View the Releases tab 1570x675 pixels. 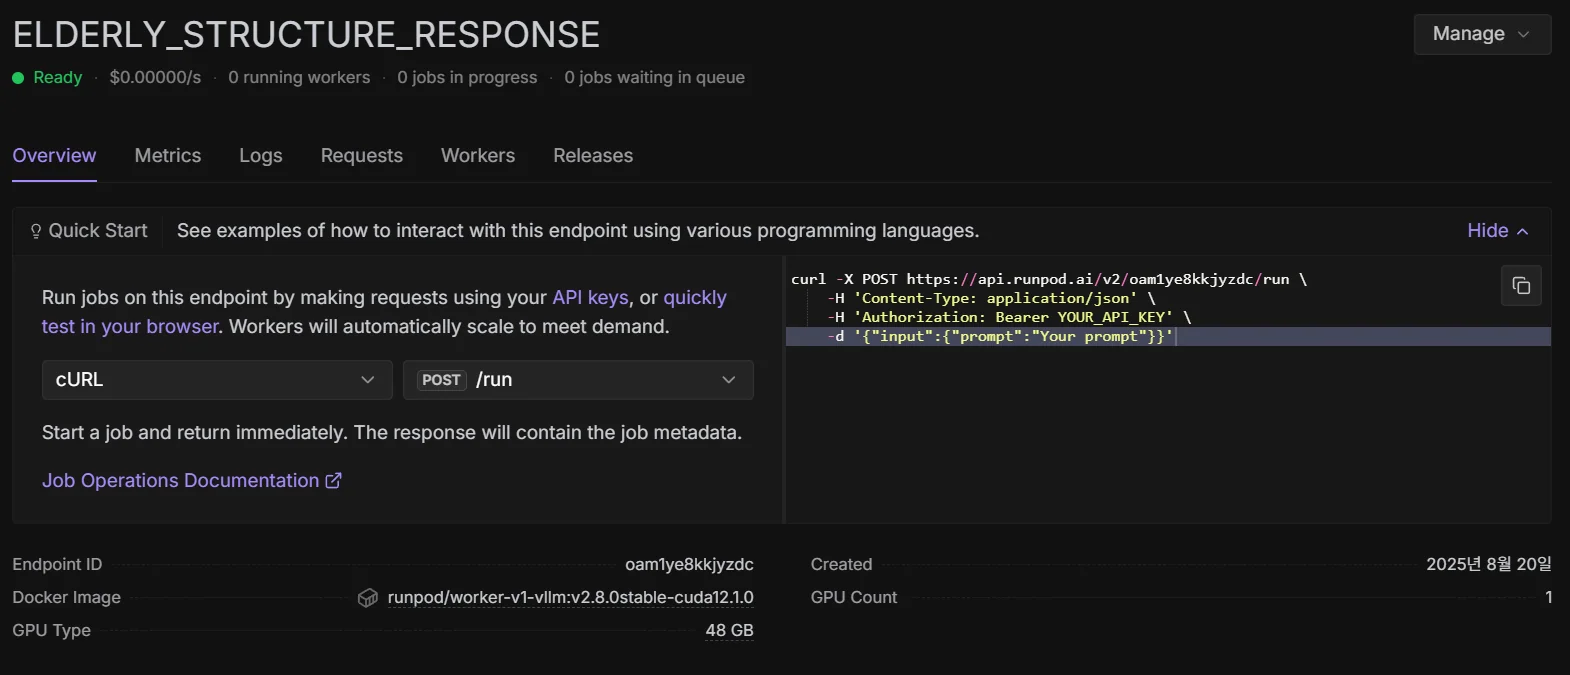[x=593, y=156]
